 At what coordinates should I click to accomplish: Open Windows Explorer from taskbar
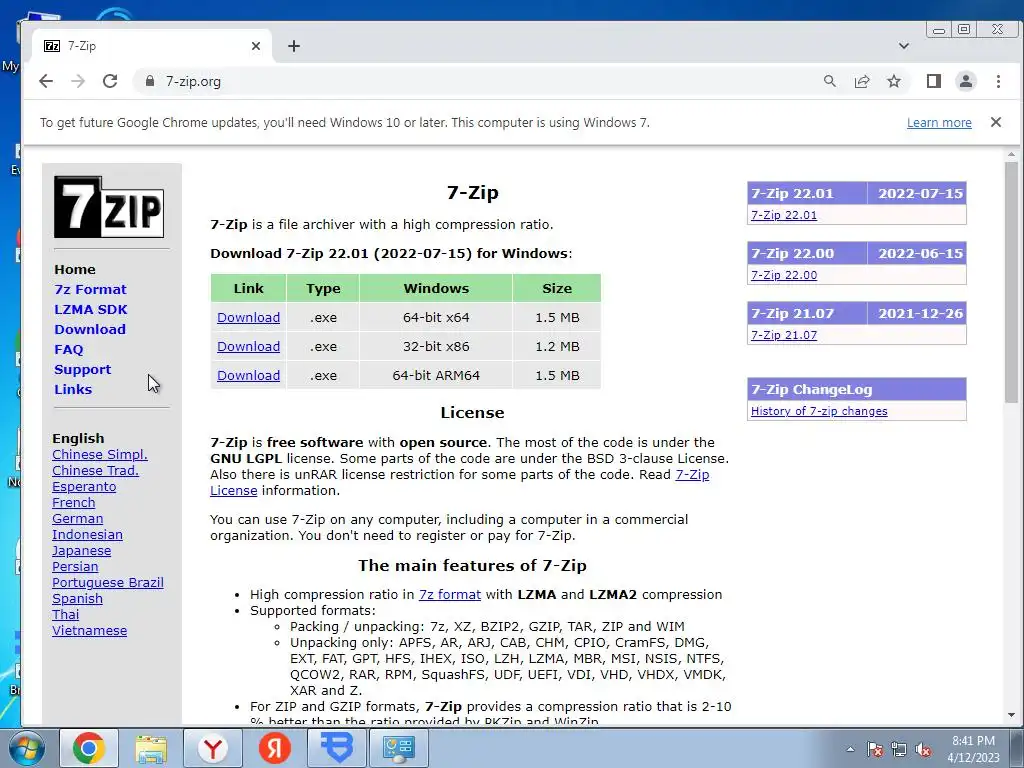point(151,748)
